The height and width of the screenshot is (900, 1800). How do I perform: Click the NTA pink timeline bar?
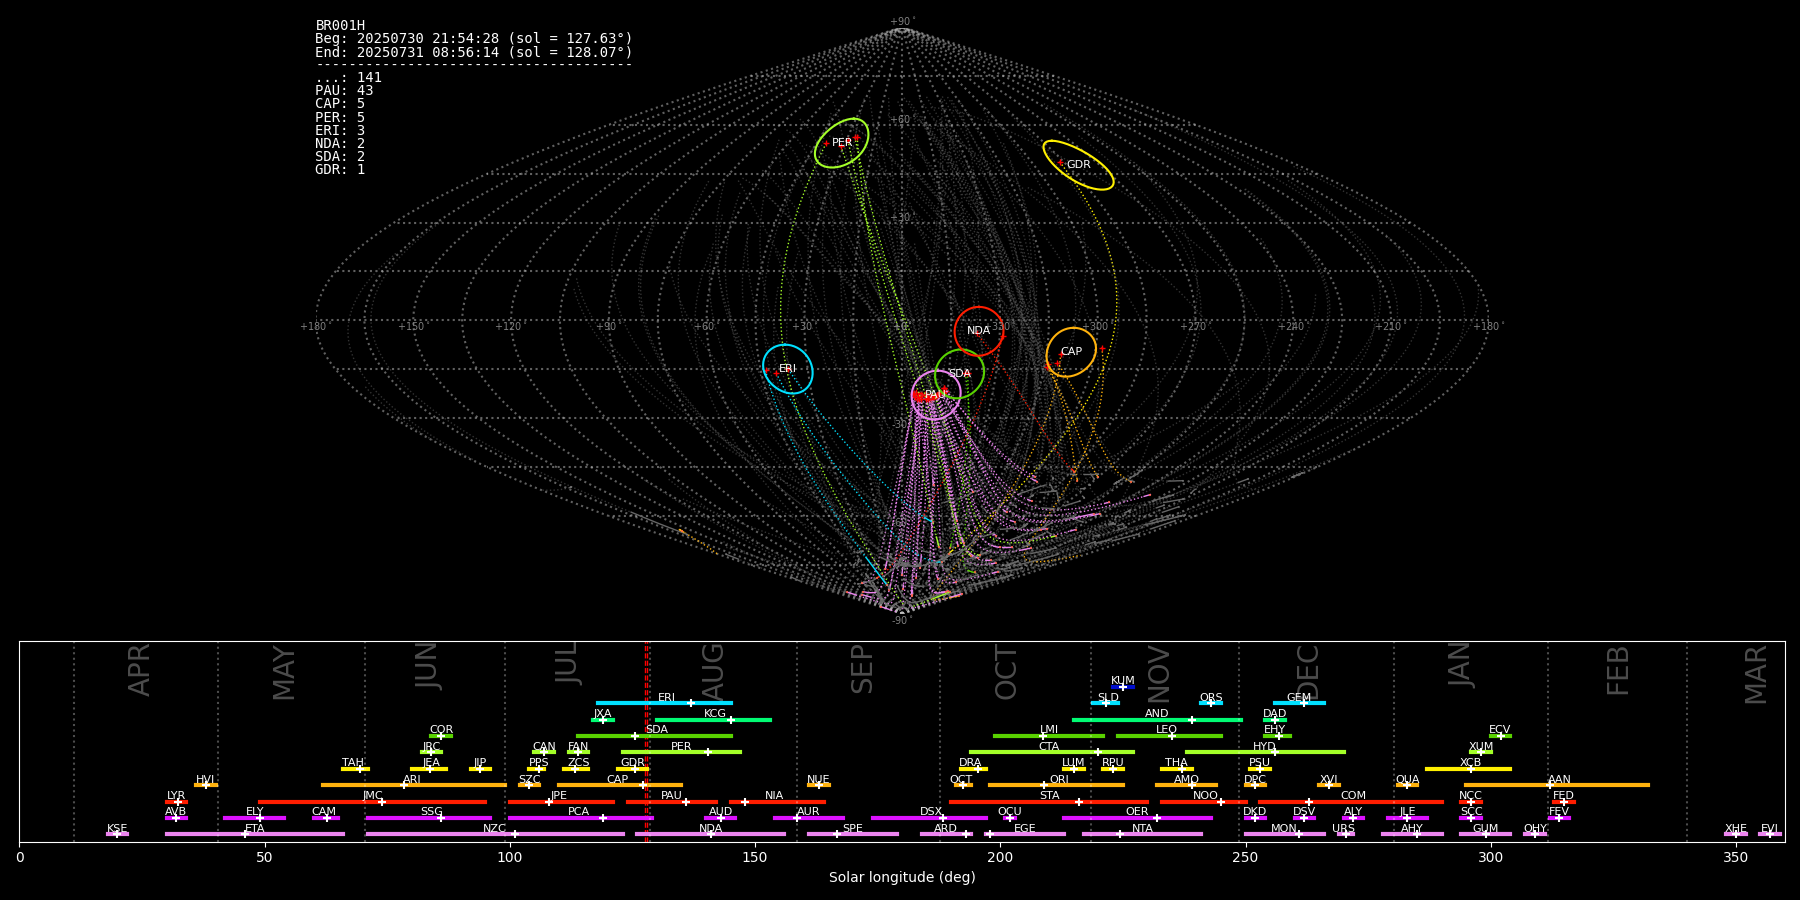click(1142, 834)
